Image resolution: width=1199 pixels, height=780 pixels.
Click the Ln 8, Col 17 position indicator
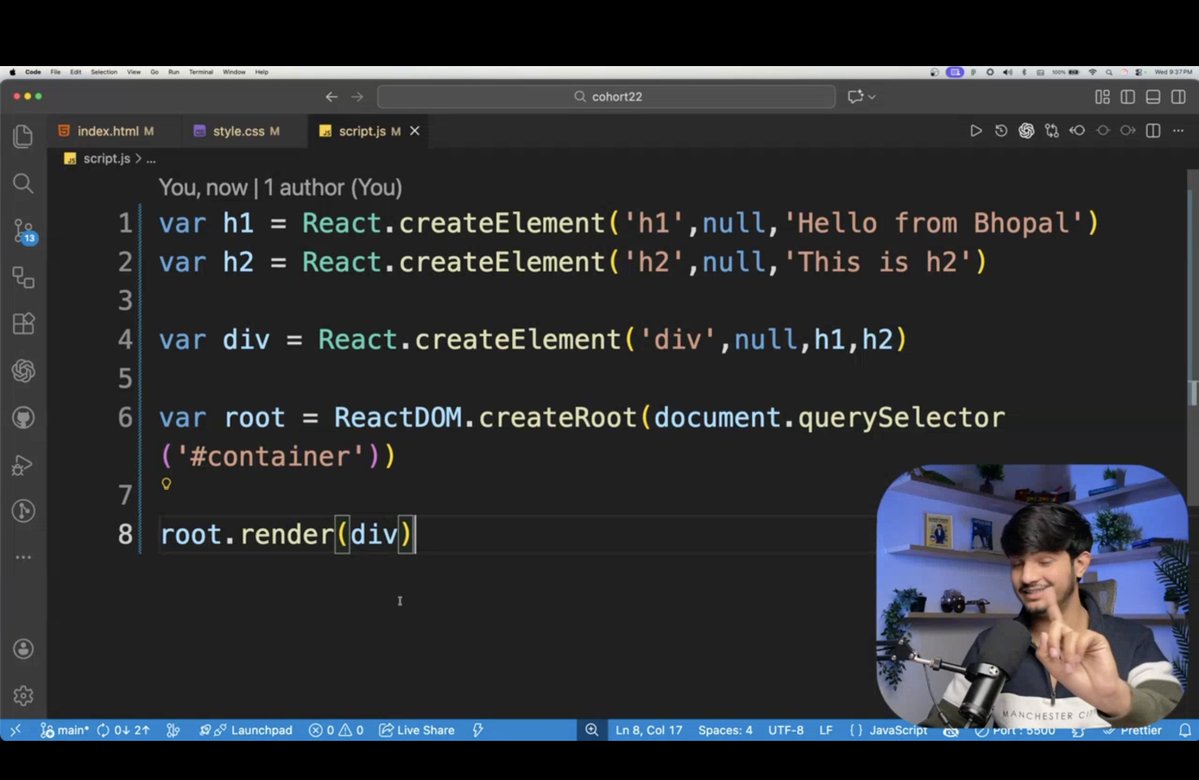(648, 730)
